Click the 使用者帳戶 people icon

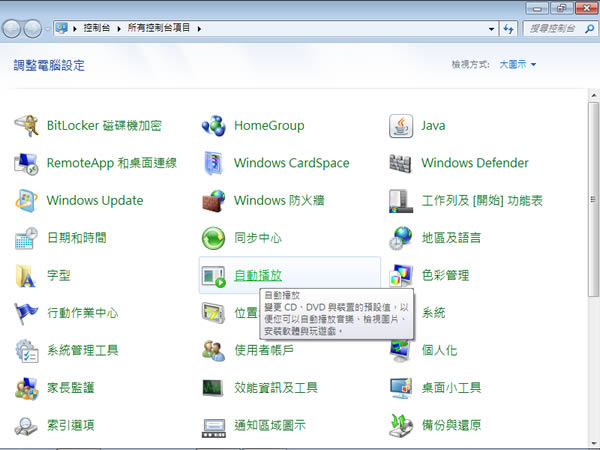pyautogui.click(x=214, y=351)
